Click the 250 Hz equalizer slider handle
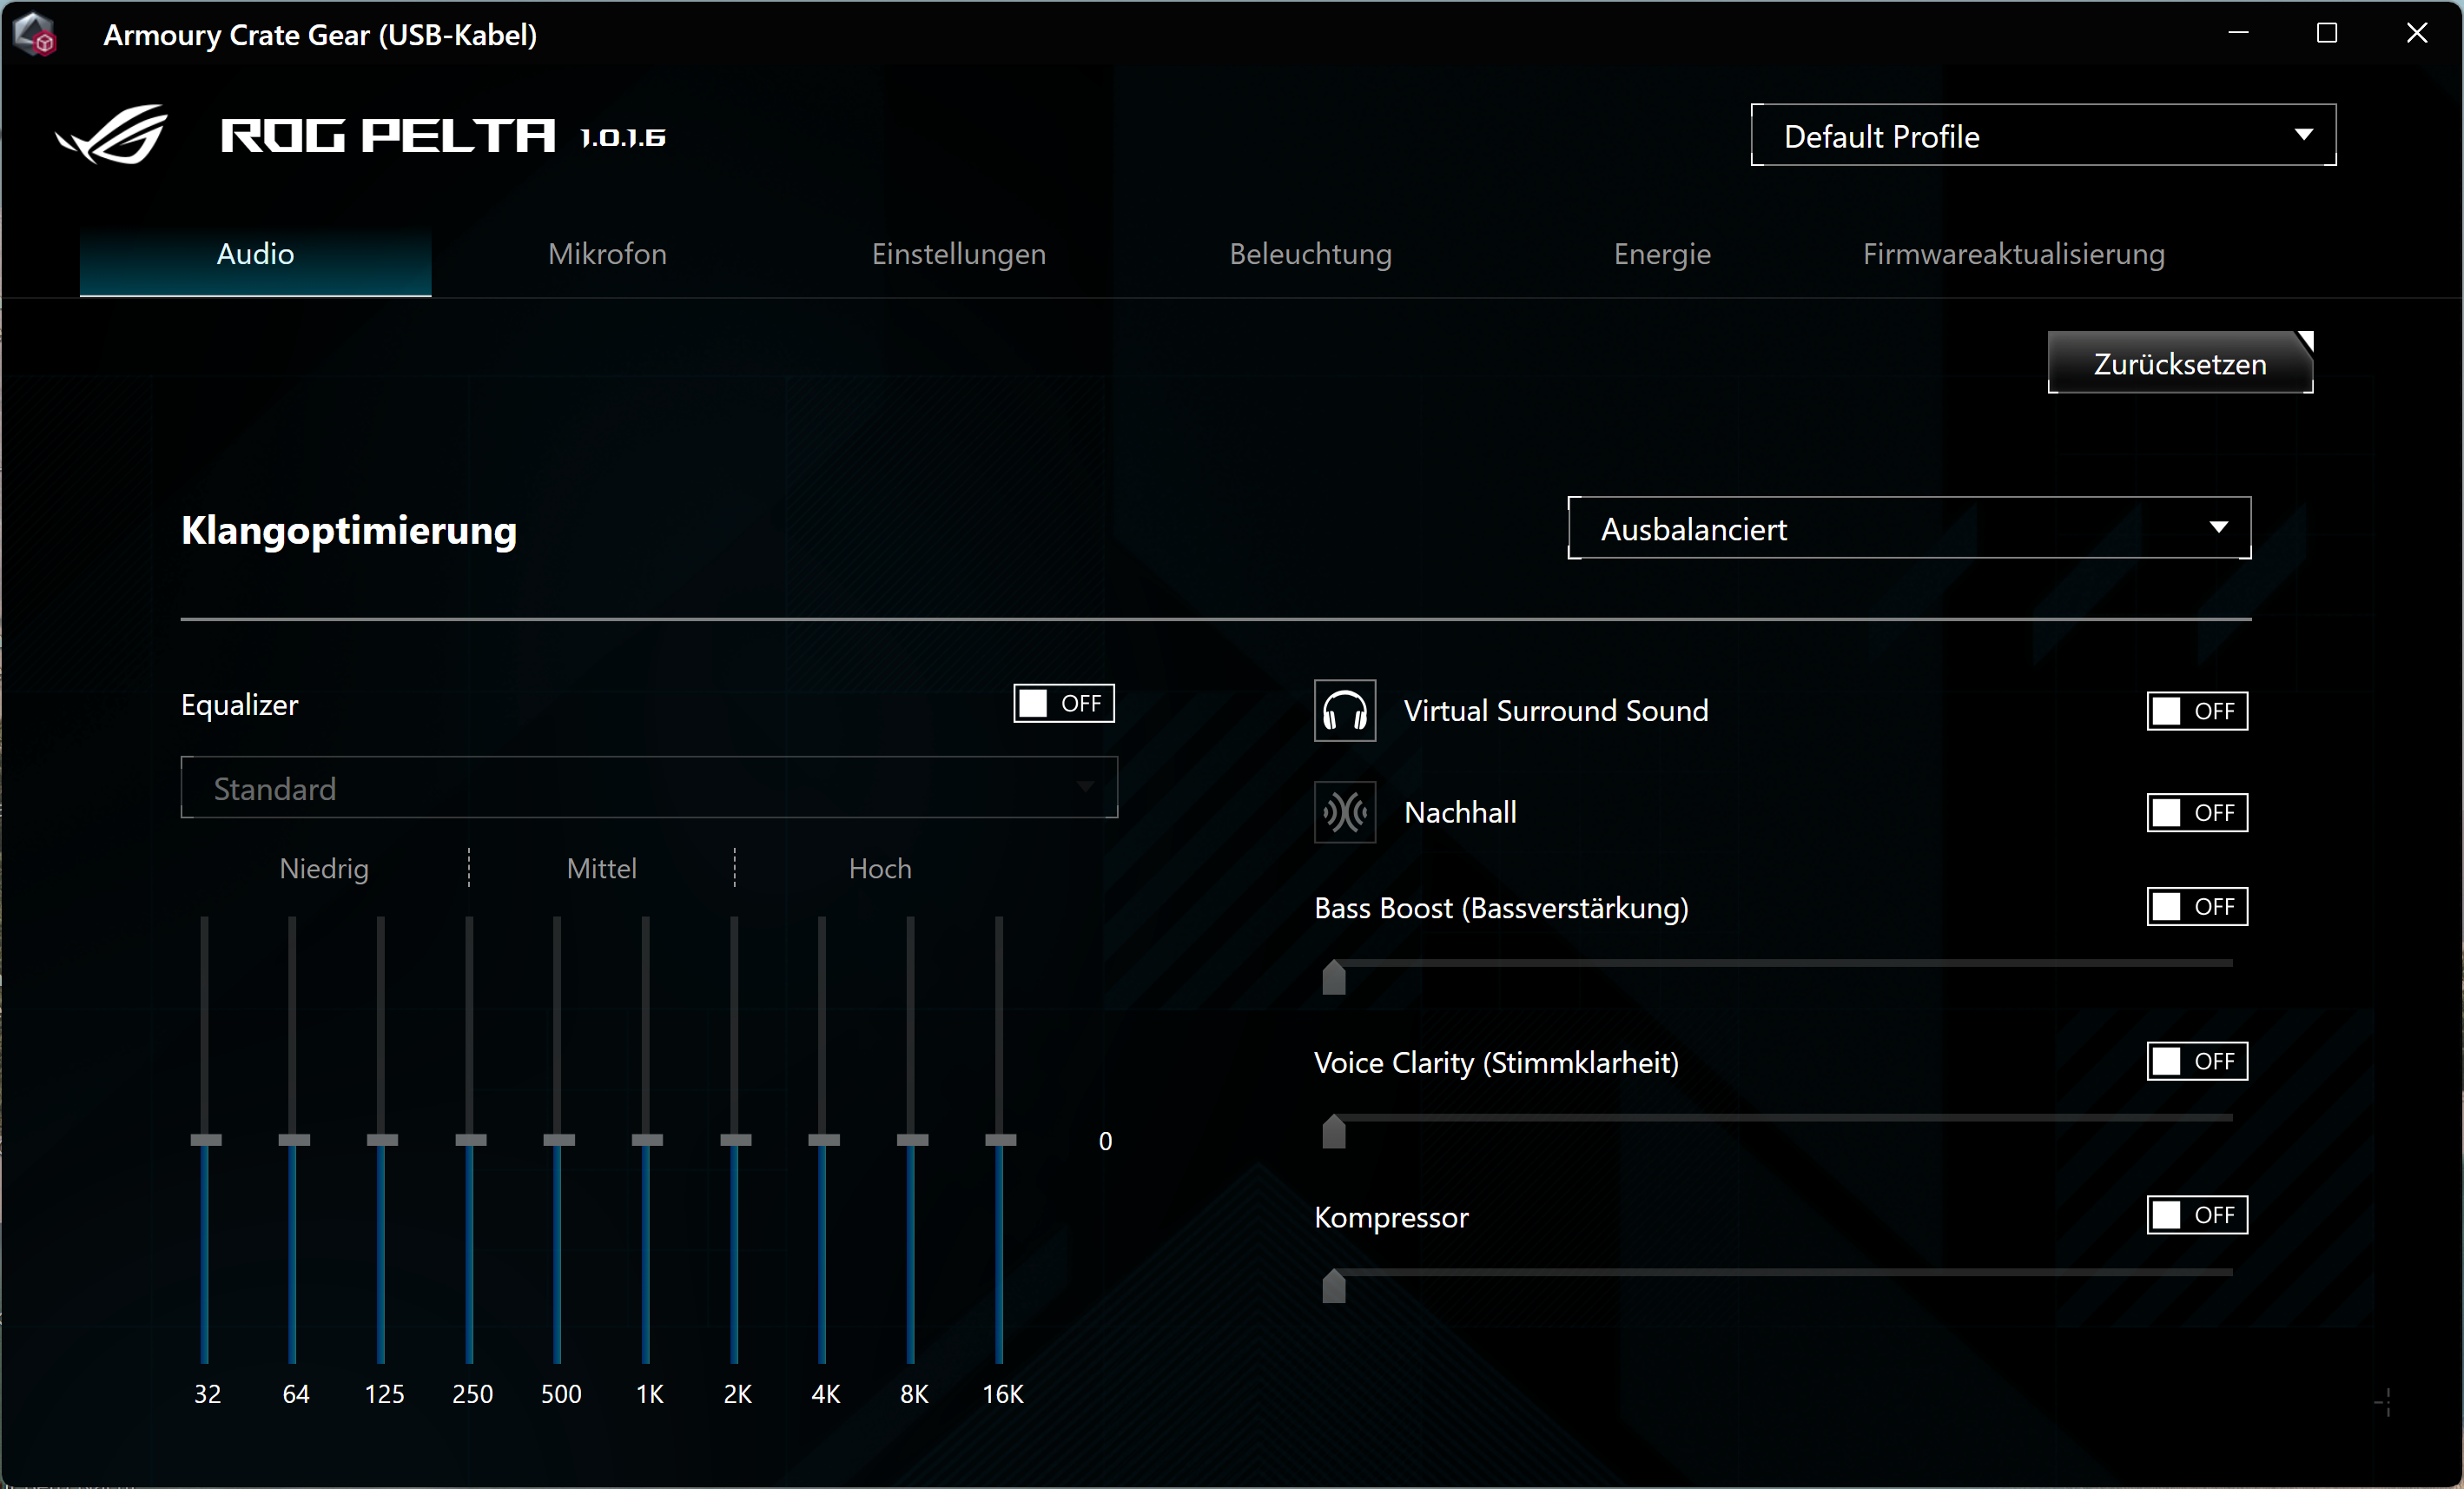Viewport: 2464px width, 1489px height. click(471, 1140)
